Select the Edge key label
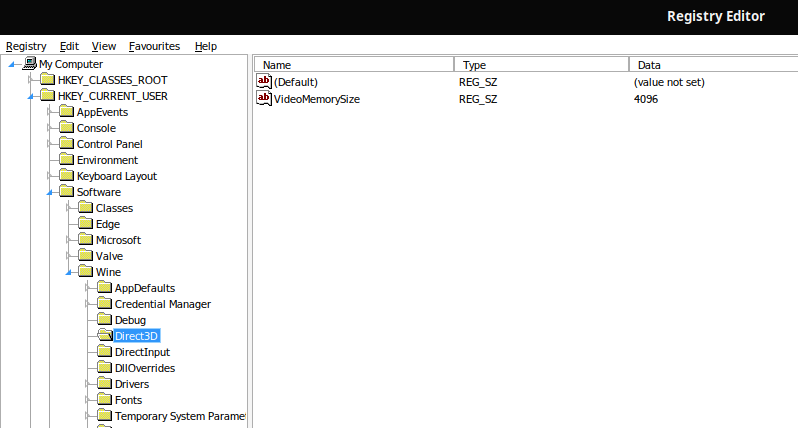The width and height of the screenshot is (798, 428). point(108,224)
